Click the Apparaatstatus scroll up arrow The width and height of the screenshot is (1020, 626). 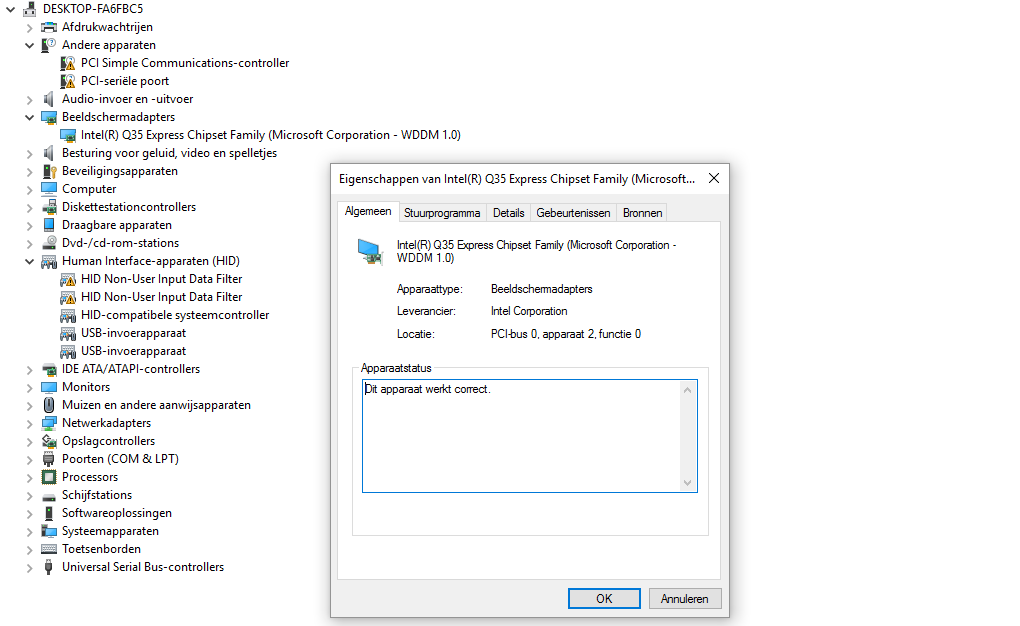point(687,390)
